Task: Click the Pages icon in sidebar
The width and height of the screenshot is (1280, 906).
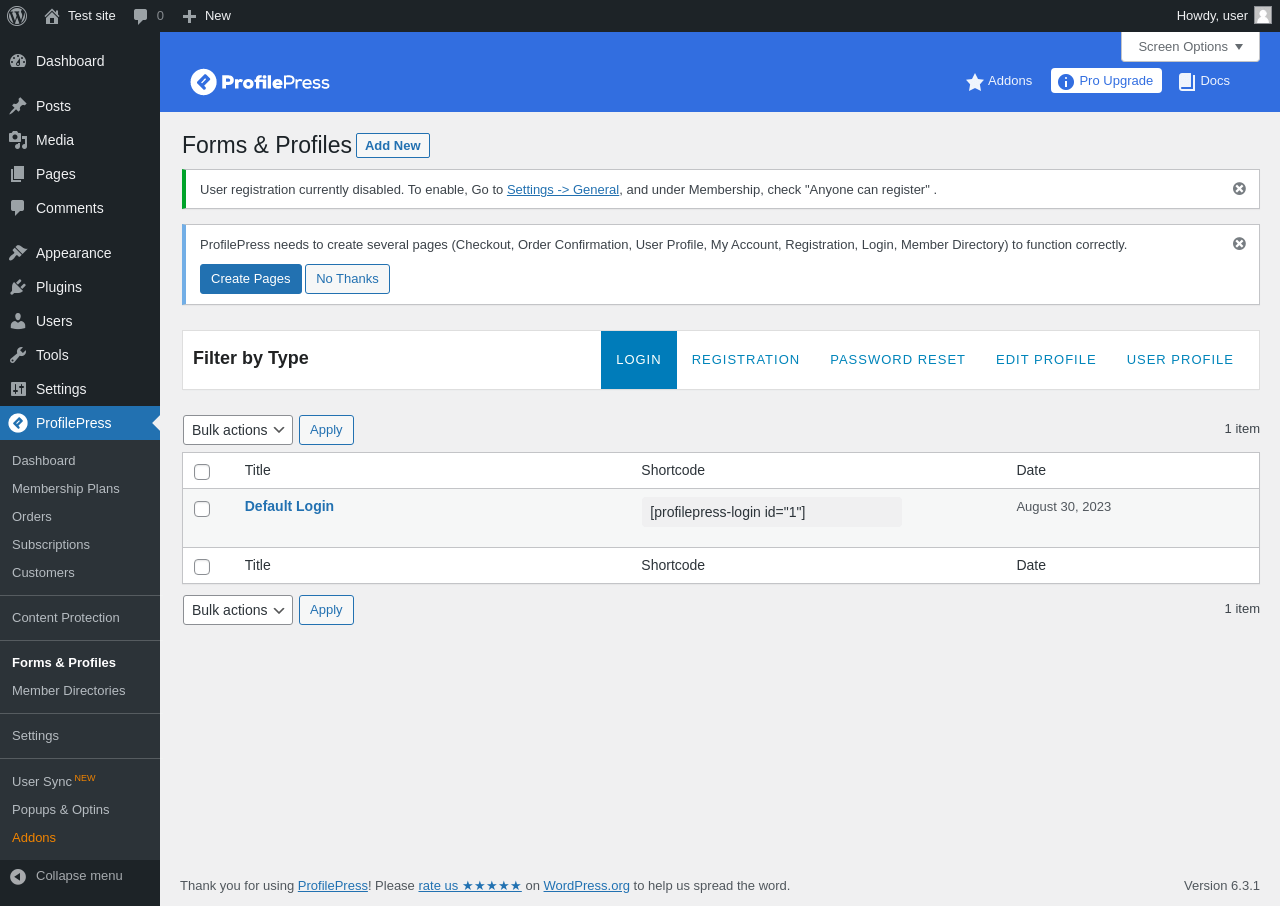Action: coord(18,174)
